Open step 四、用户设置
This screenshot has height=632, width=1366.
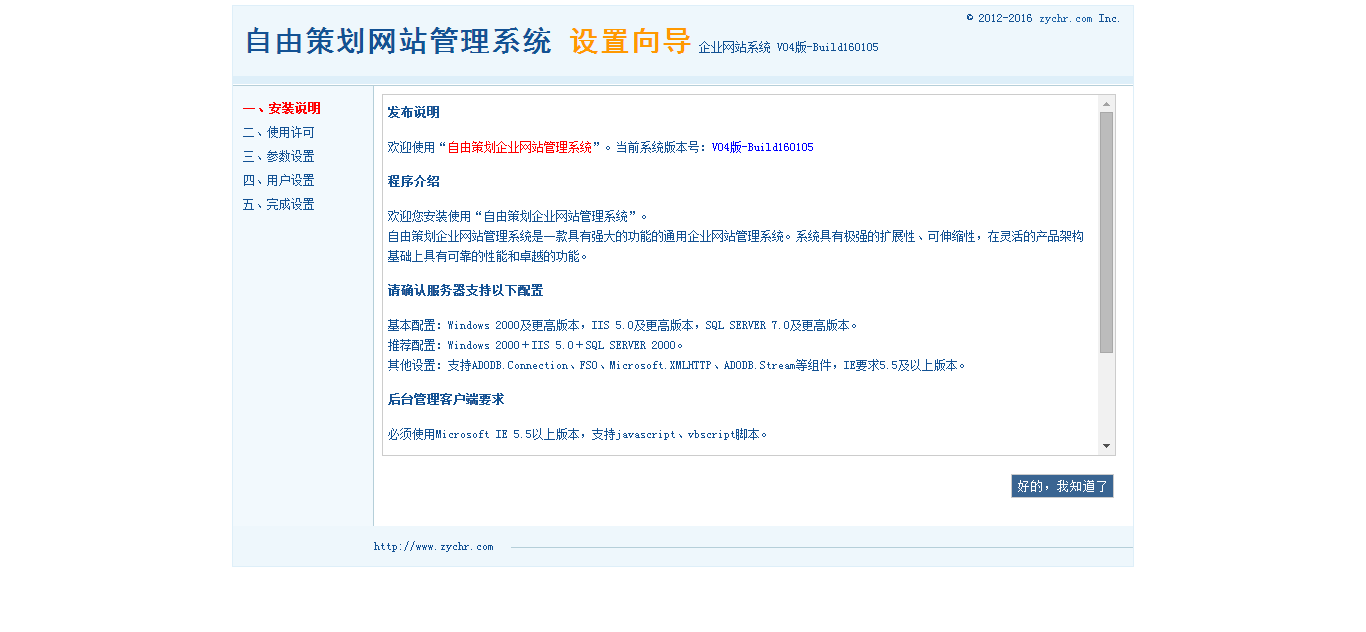[278, 180]
